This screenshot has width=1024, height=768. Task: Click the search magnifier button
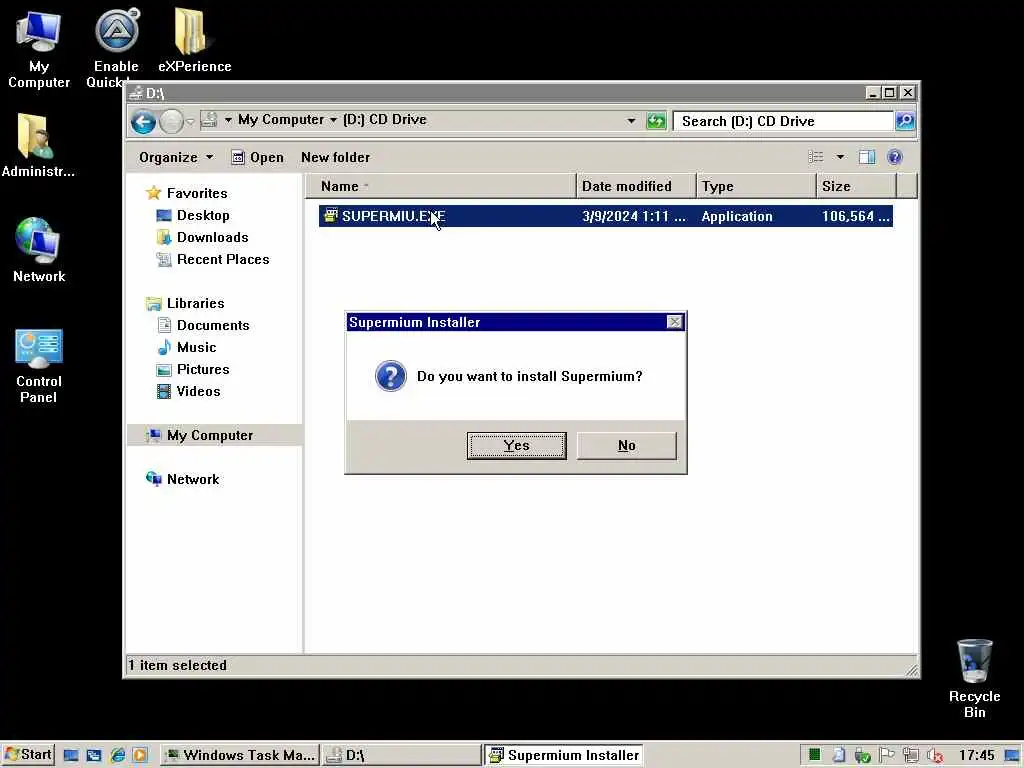[905, 121]
